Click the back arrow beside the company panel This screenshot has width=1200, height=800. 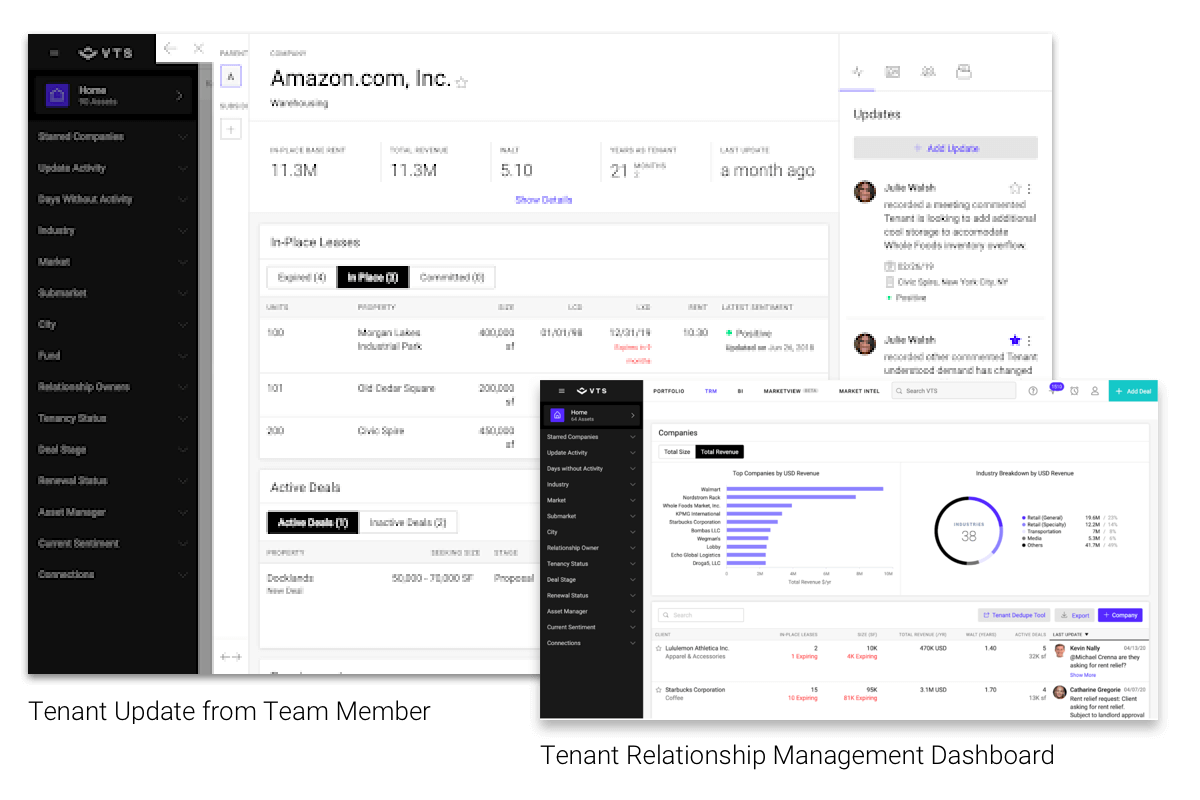[x=170, y=49]
